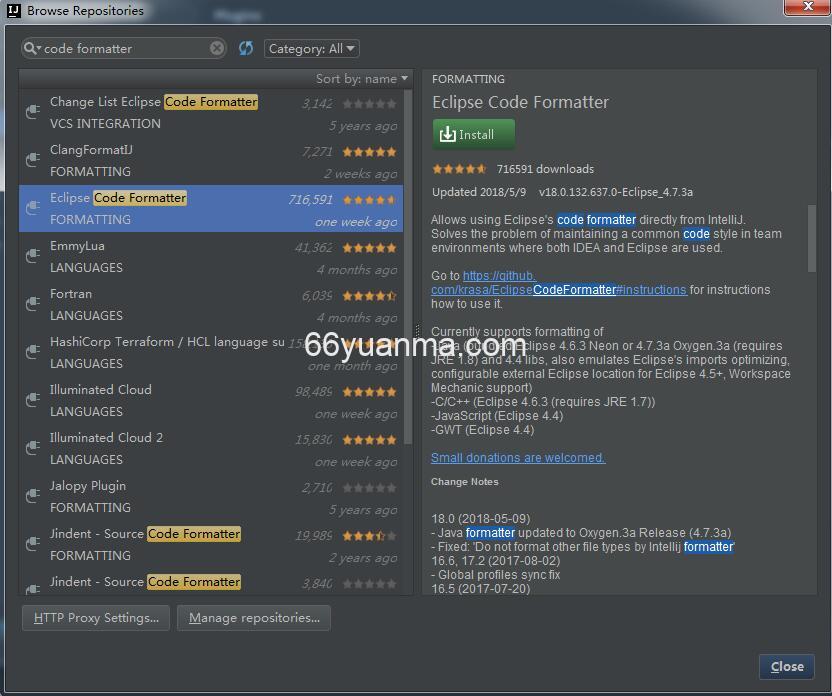This screenshot has width=832, height=696.
Task: Open the GitHub instructions link
Action: point(558,290)
